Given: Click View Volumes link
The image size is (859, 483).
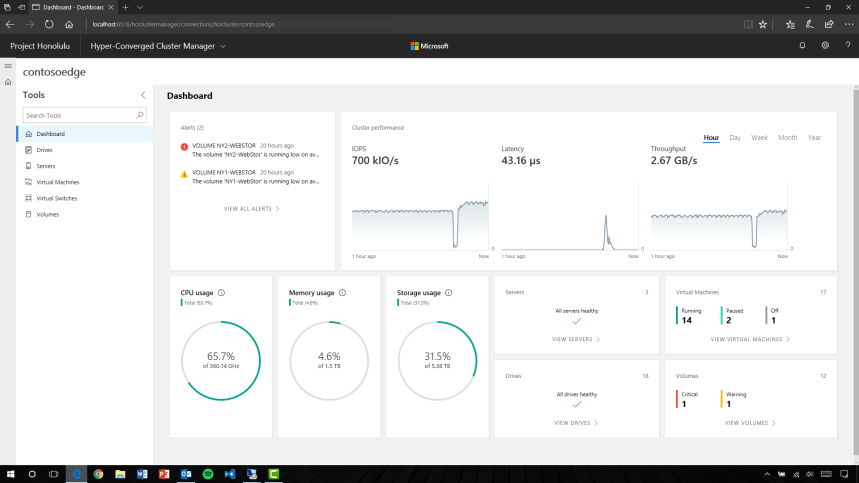Looking at the screenshot, I should point(750,423).
